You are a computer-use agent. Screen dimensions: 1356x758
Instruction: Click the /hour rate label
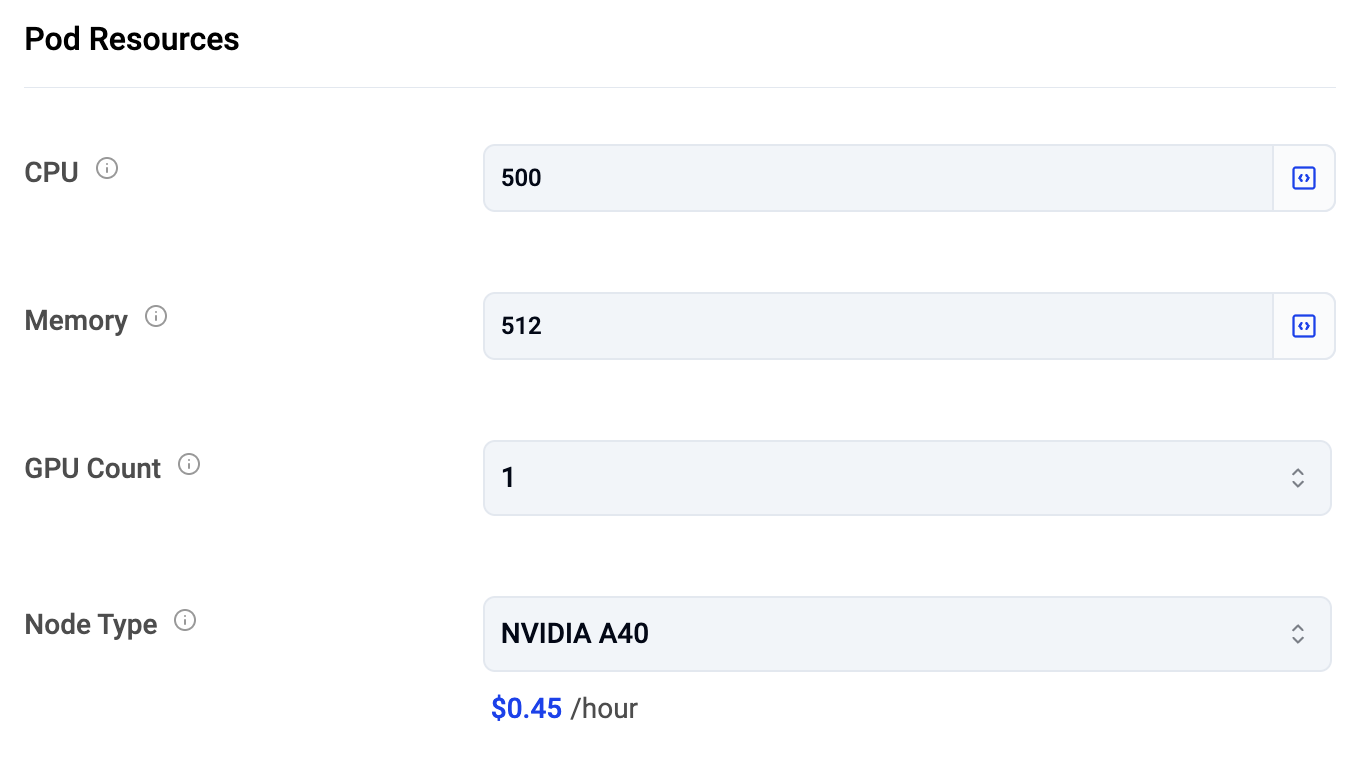coord(604,709)
